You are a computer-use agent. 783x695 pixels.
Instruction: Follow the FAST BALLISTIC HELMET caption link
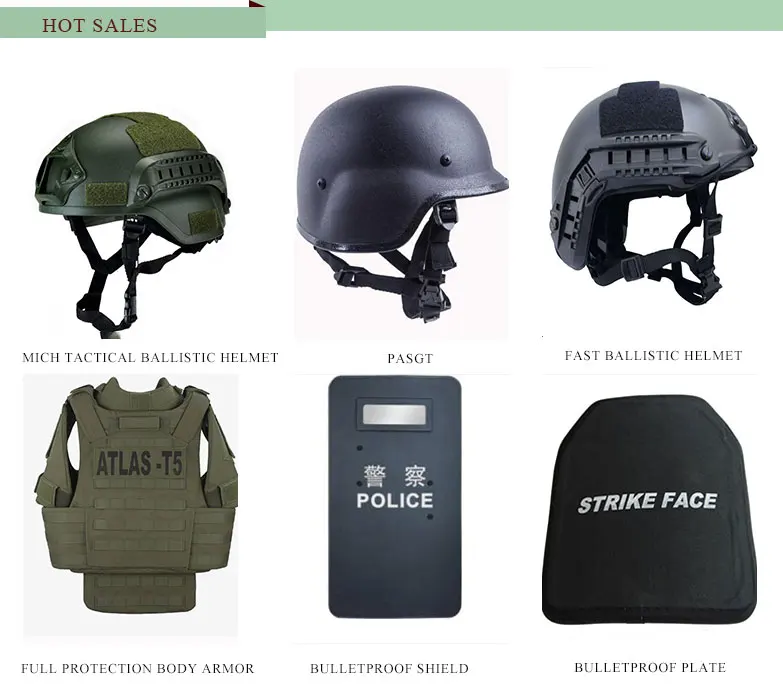tap(653, 355)
